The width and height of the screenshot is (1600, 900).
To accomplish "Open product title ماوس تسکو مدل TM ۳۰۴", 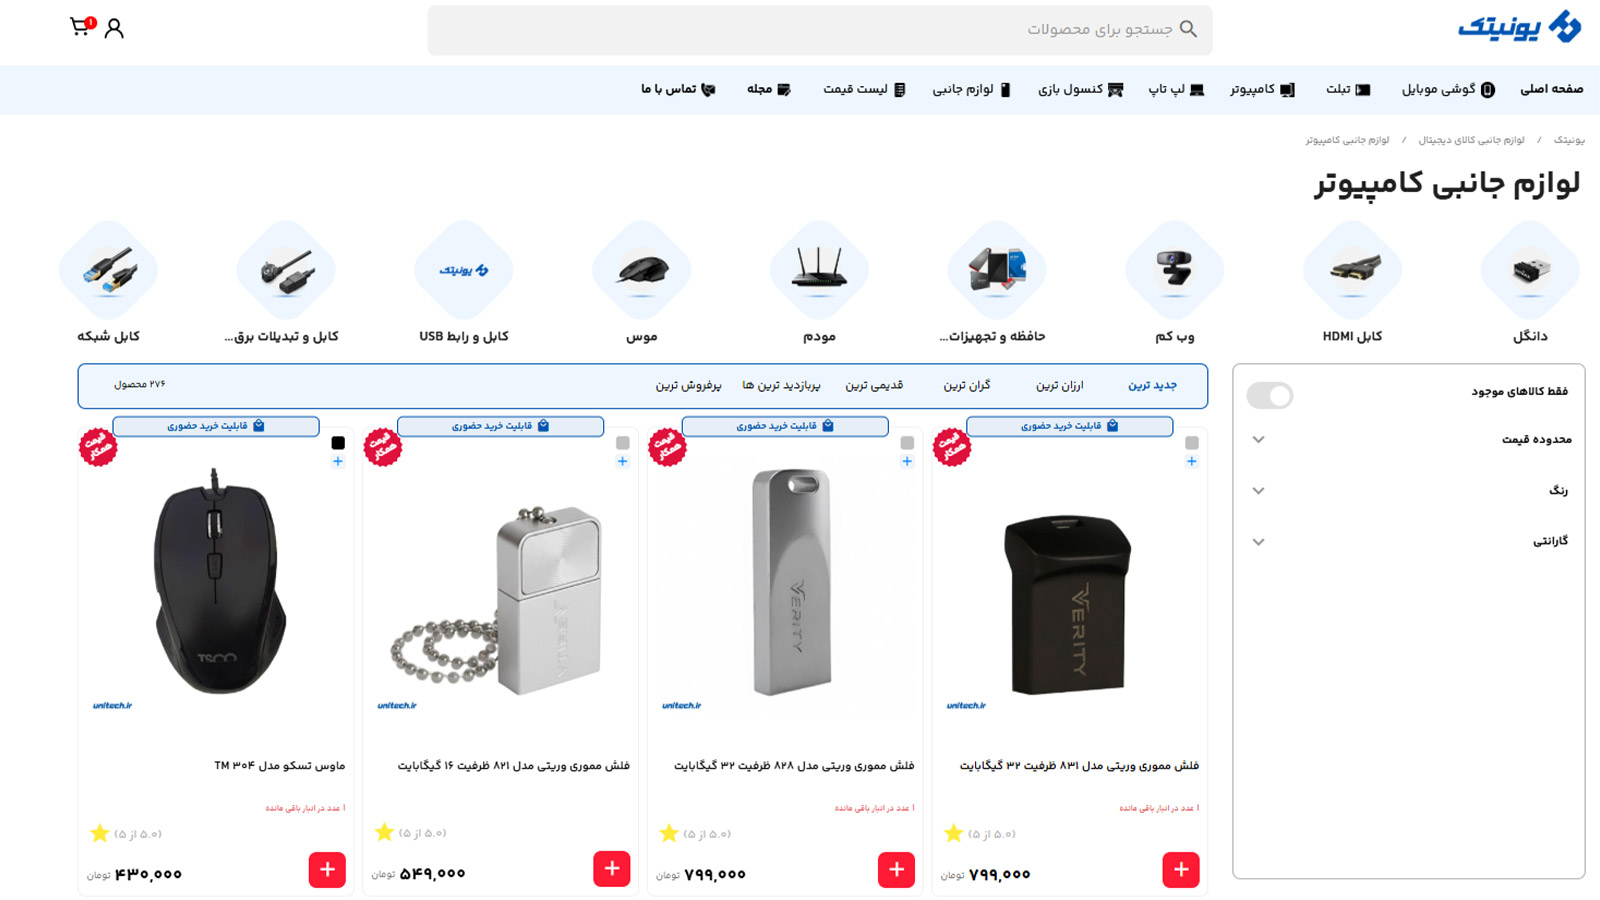I will tap(280, 766).
